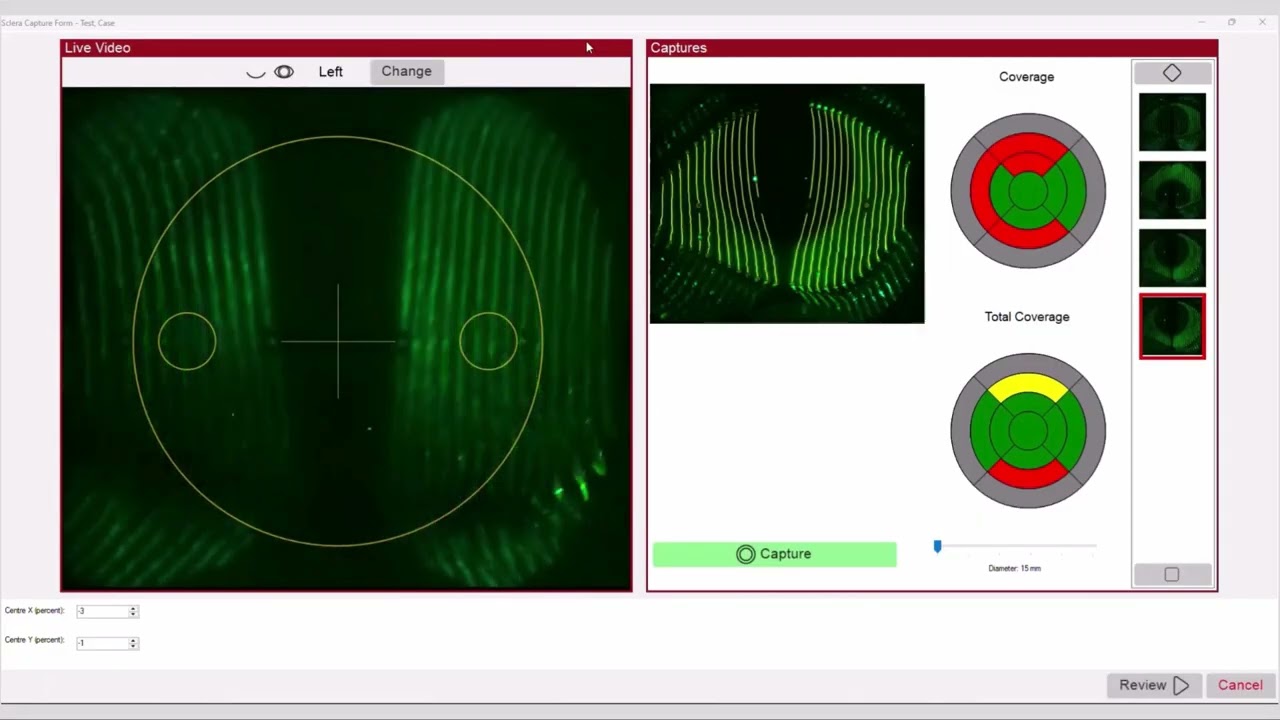This screenshot has width=1280, height=720.
Task: Click the closed eyelid curve icon
Action: click(x=256, y=73)
